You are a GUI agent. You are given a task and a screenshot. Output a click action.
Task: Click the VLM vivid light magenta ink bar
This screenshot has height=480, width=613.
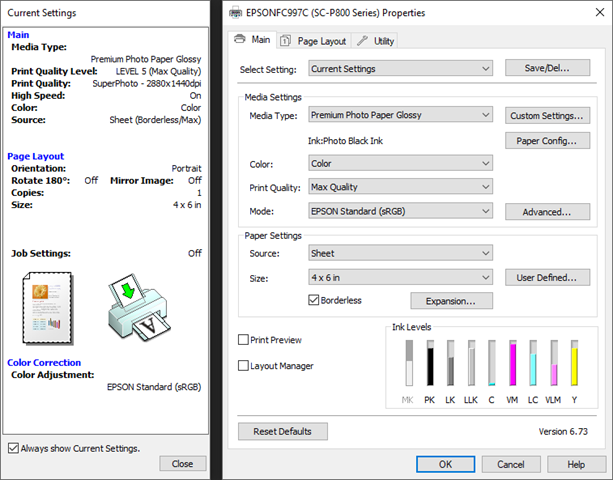click(554, 363)
